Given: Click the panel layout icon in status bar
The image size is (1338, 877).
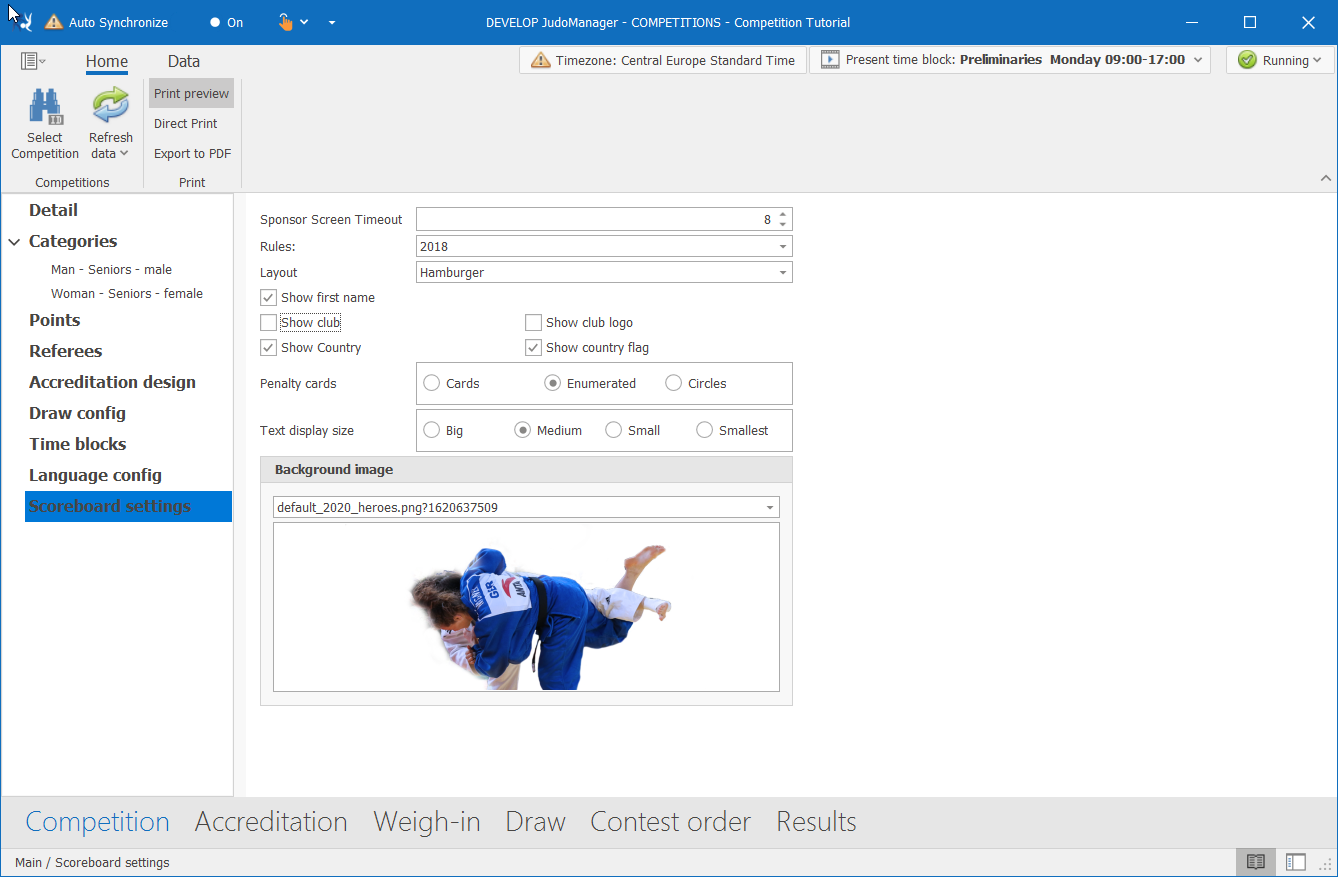Looking at the screenshot, I should [1296, 862].
